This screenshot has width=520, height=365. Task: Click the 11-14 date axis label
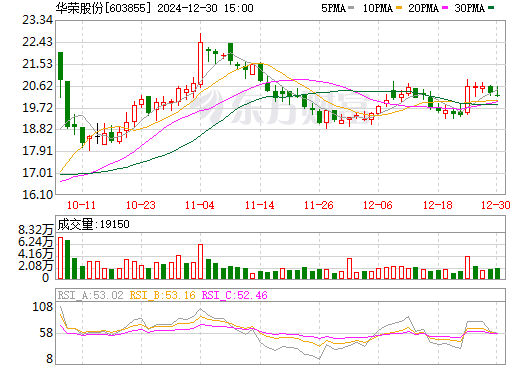coord(260,205)
